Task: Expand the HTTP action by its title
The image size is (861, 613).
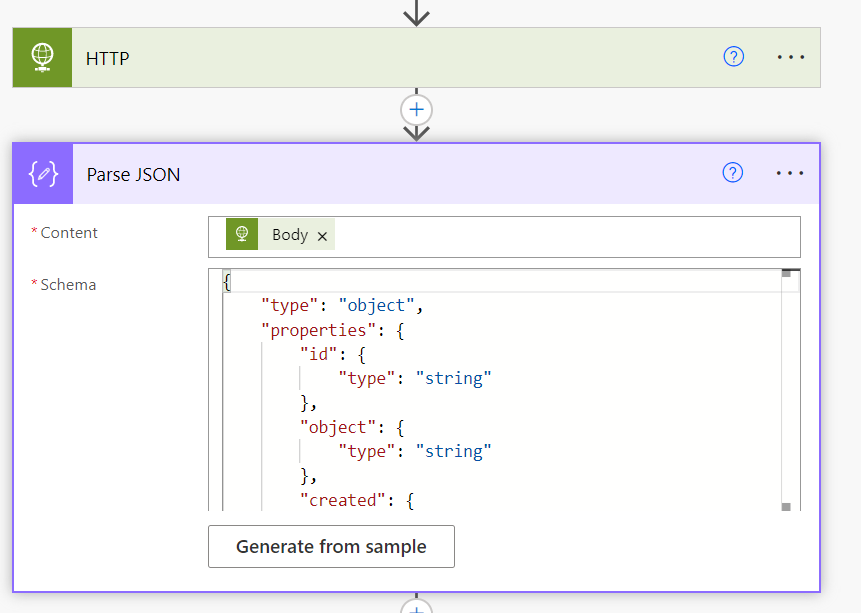Action: tap(108, 58)
